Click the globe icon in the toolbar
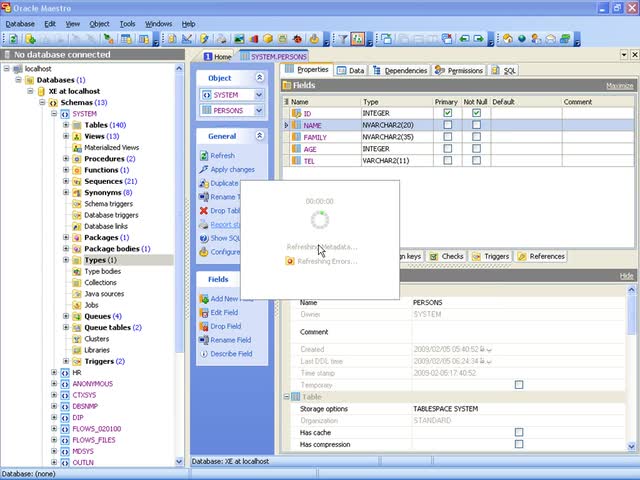Viewport: 640px width, 480px height. pyautogui.click(x=522, y=39)
